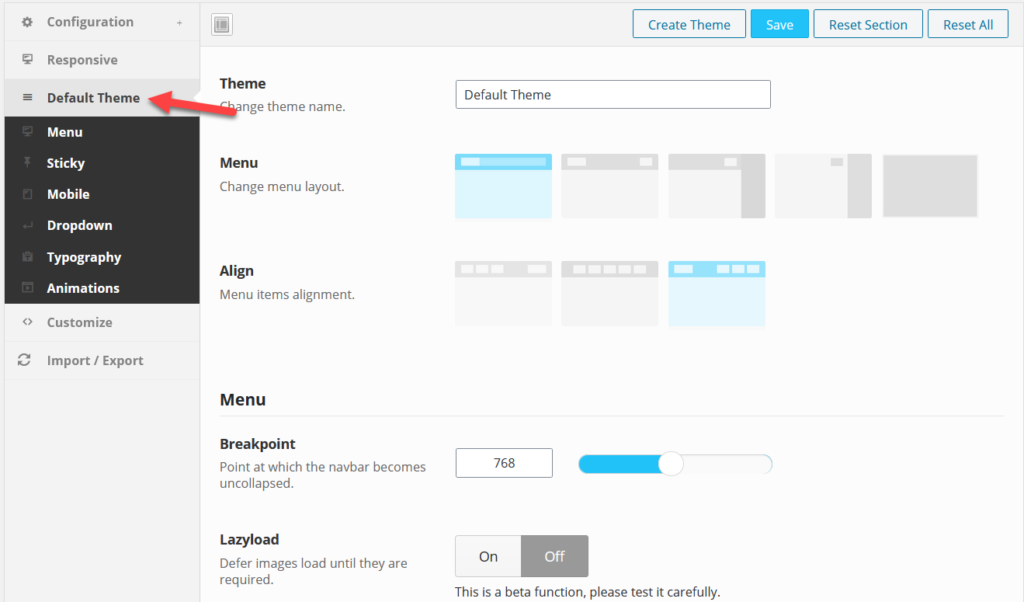
Task: Open the Mobile settings
Action: (x=102, y=195)
